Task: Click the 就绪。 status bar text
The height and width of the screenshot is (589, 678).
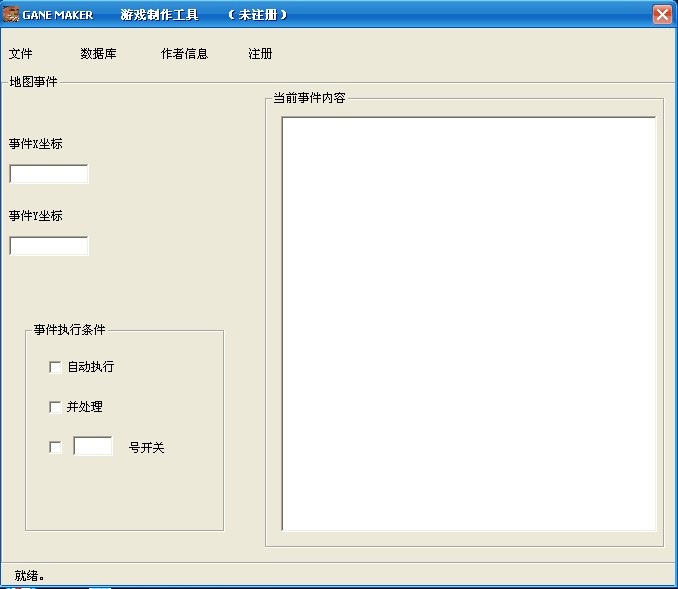Action: 29,576
